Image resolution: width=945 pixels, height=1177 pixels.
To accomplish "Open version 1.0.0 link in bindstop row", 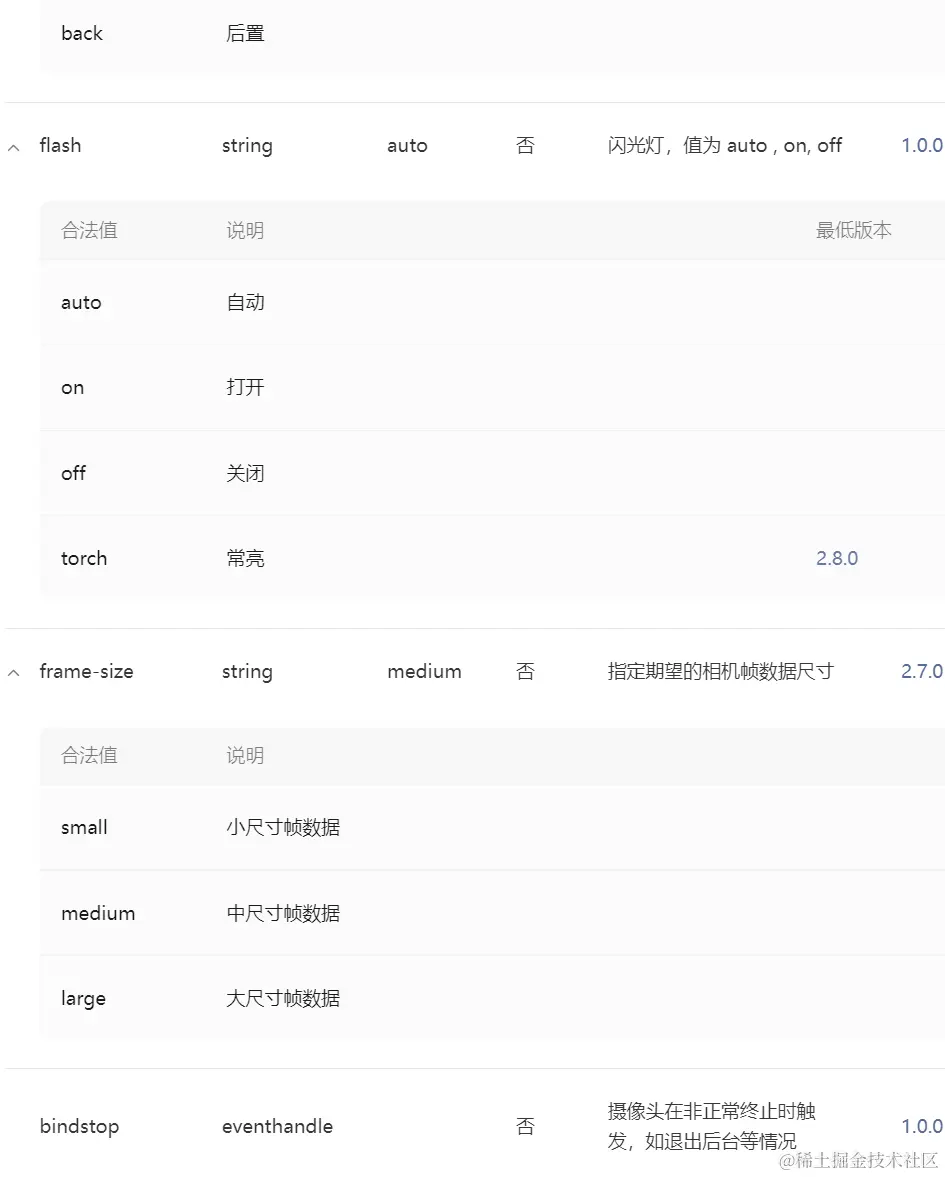I will tap(922, 1126).
